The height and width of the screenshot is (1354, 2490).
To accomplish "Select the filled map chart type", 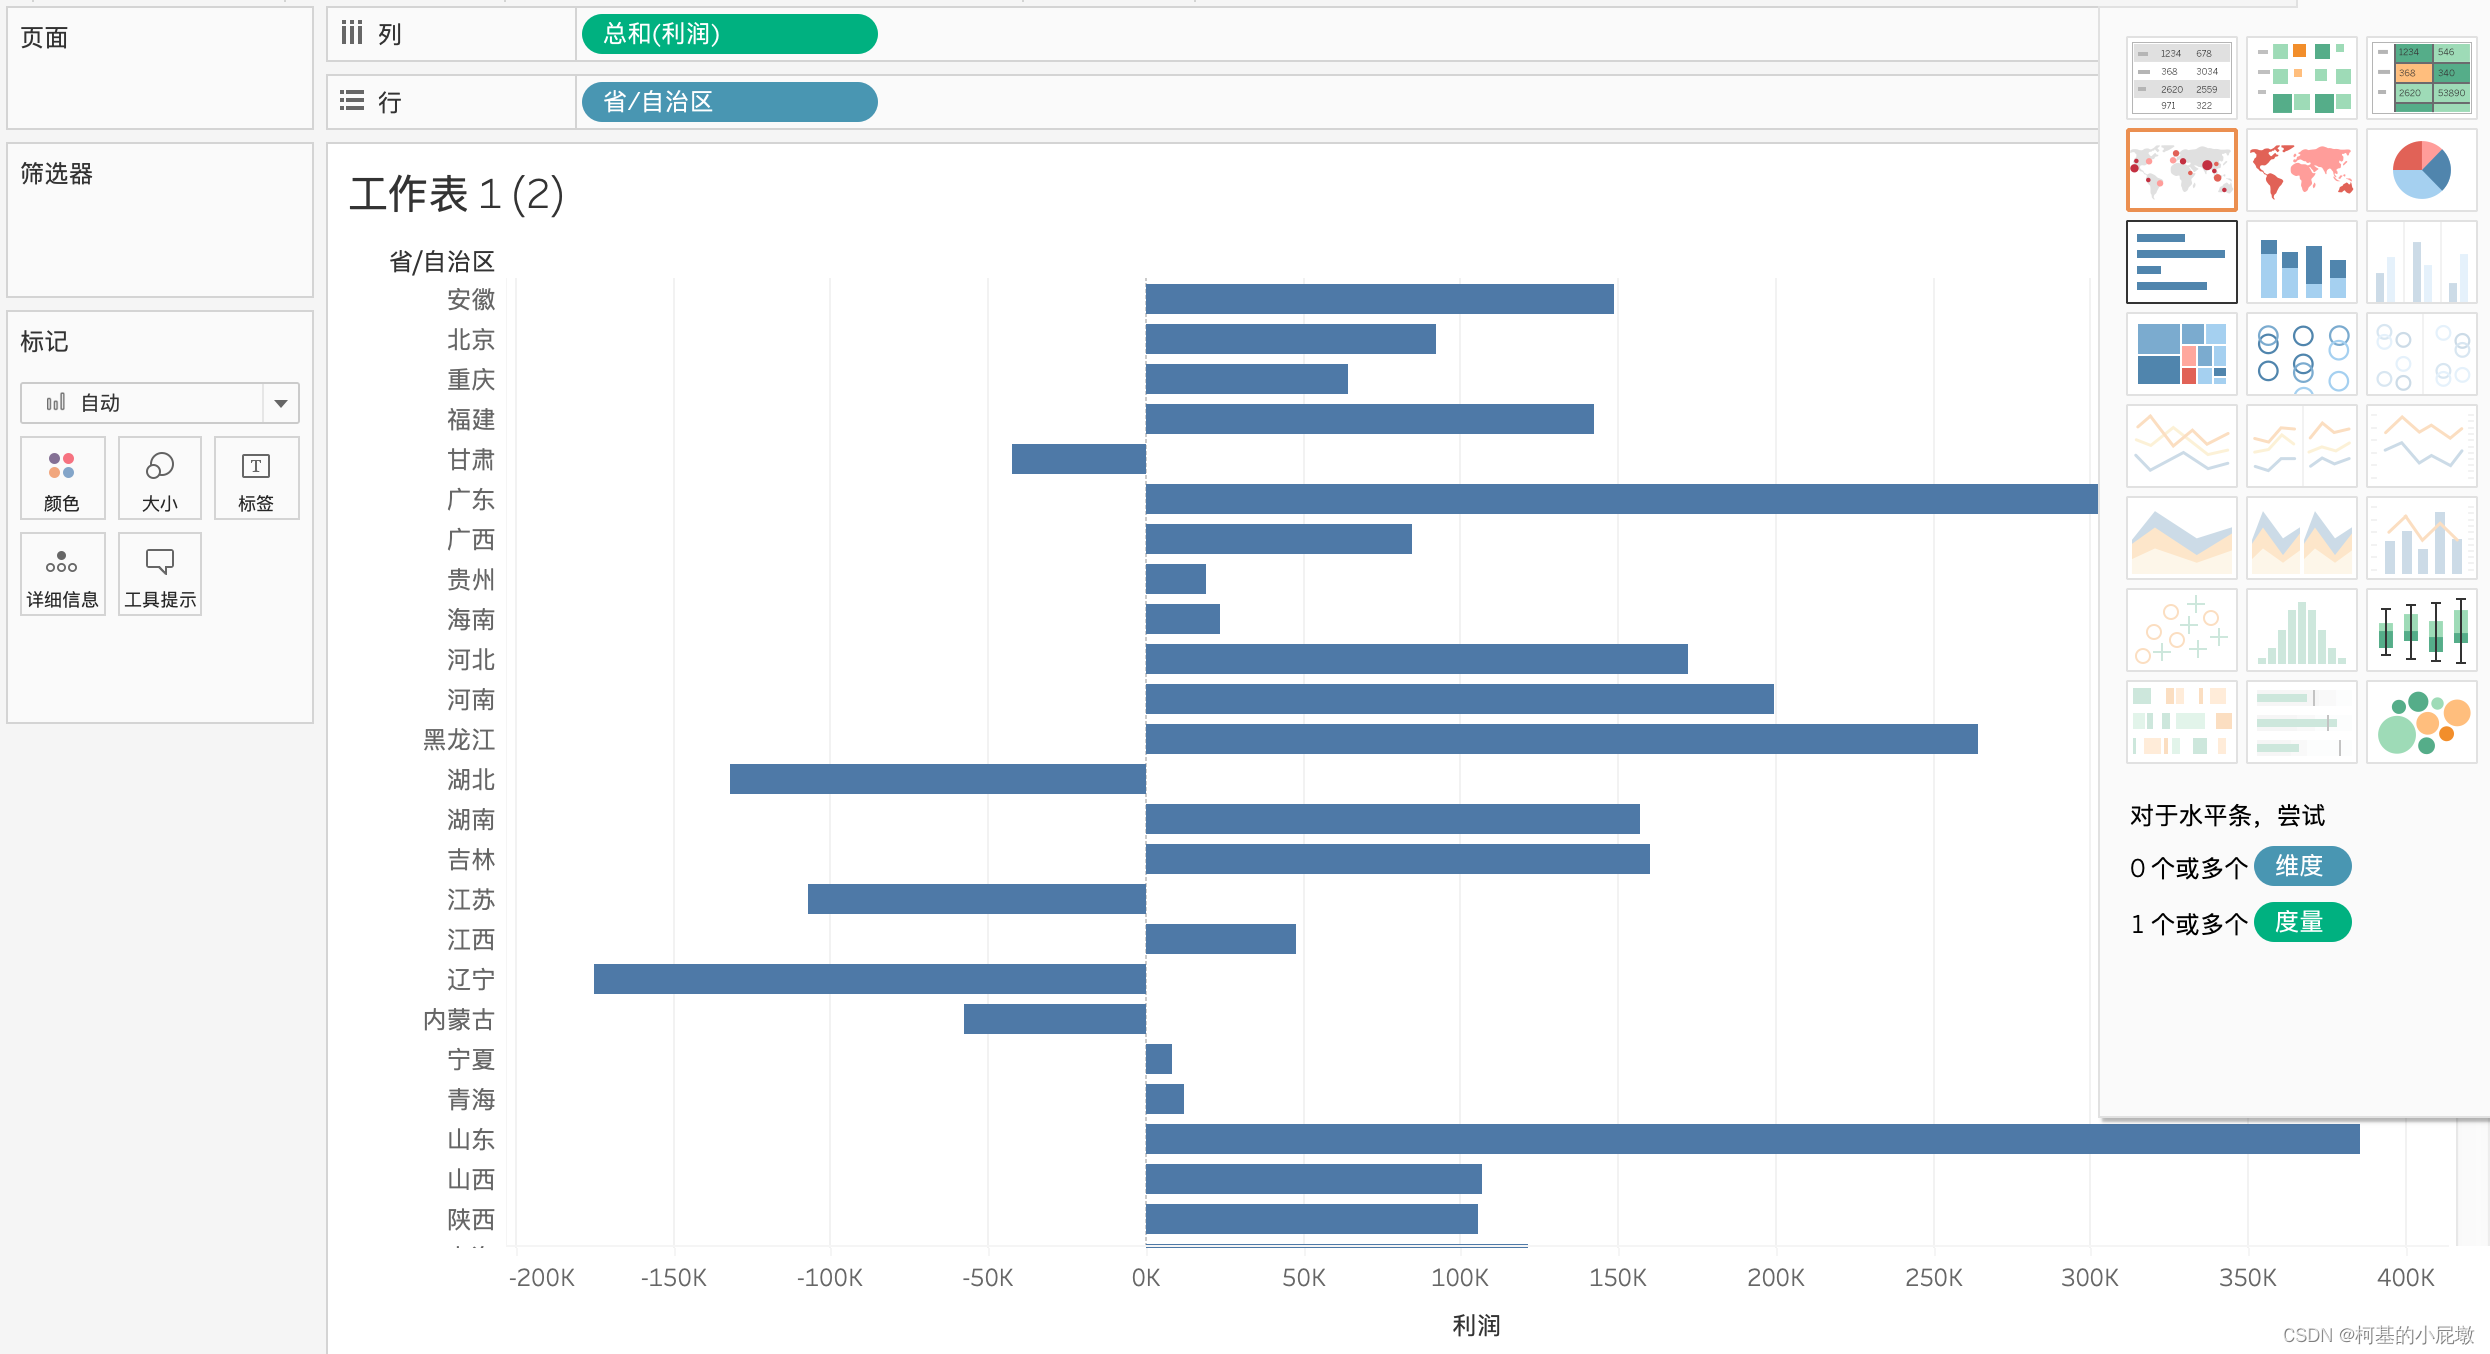I will coord(2301,170).
